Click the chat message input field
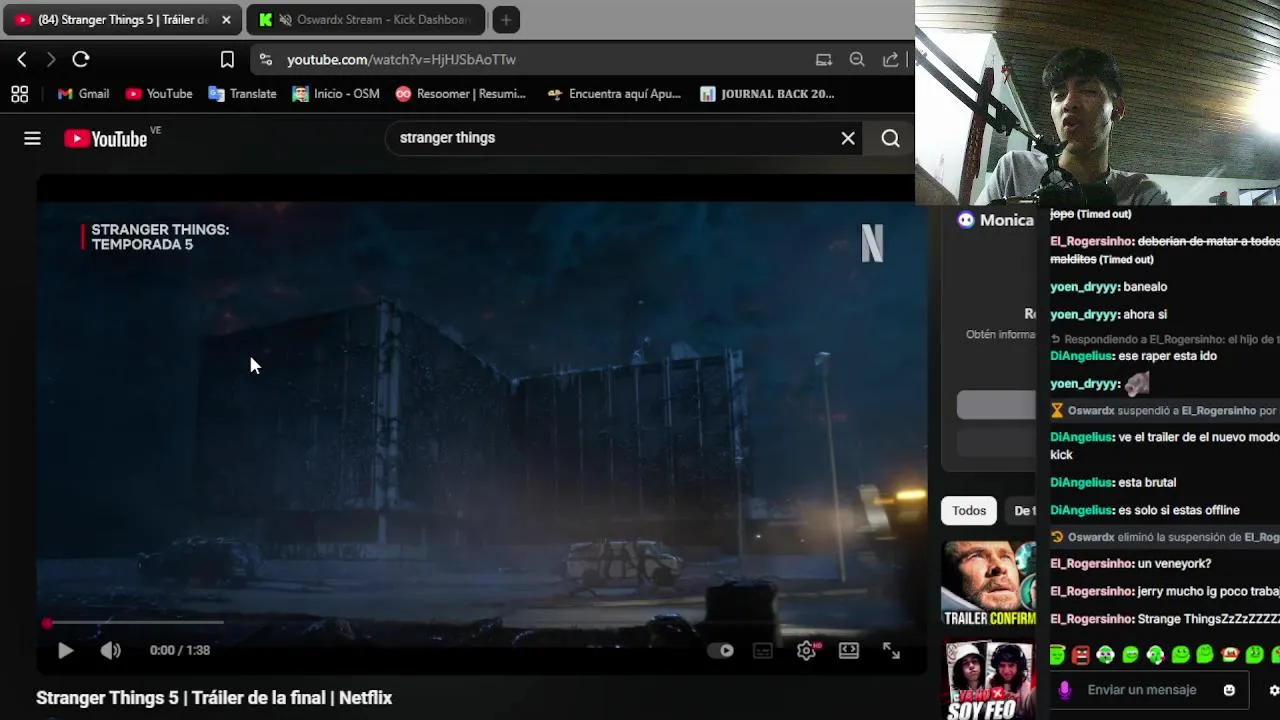This screenshot has height=720, width=1280. [x=1141, y=690]
